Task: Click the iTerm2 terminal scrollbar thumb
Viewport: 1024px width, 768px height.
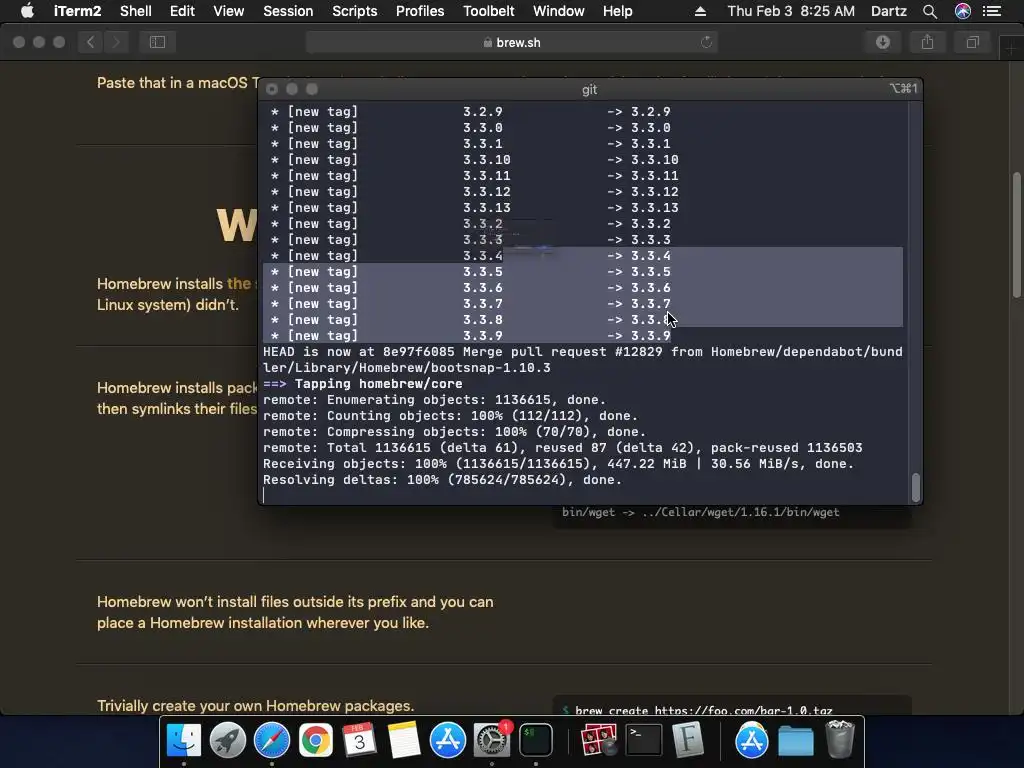Action: coord(916,487)
